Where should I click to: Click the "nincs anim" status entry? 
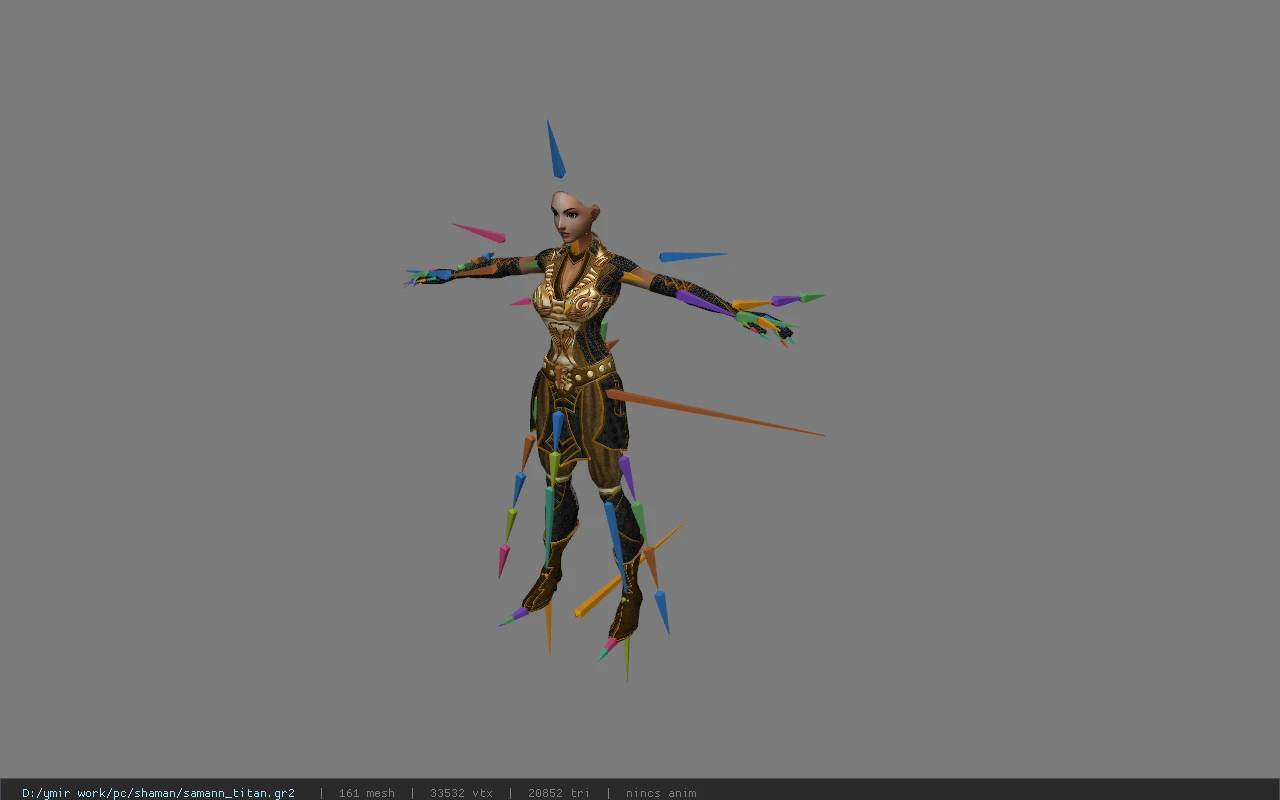[x=661, y=793]
